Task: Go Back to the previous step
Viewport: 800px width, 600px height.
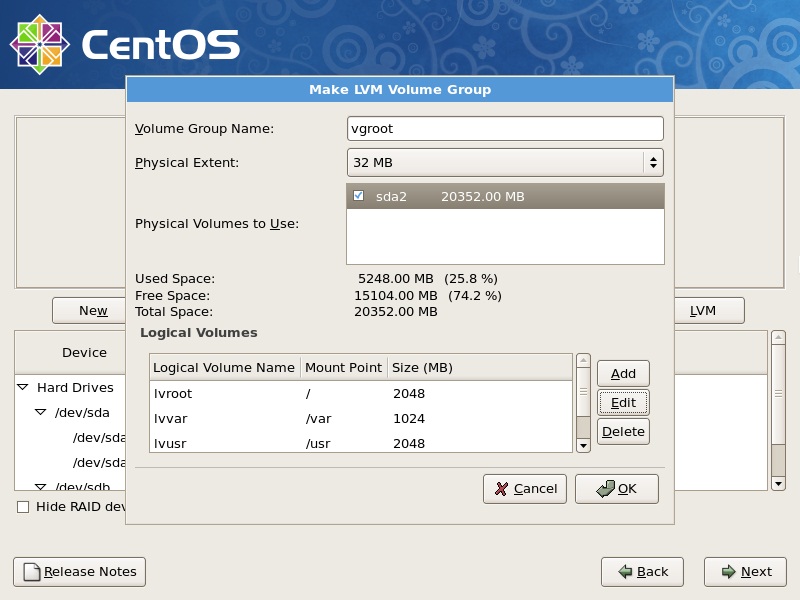Action: click(642, 572)
